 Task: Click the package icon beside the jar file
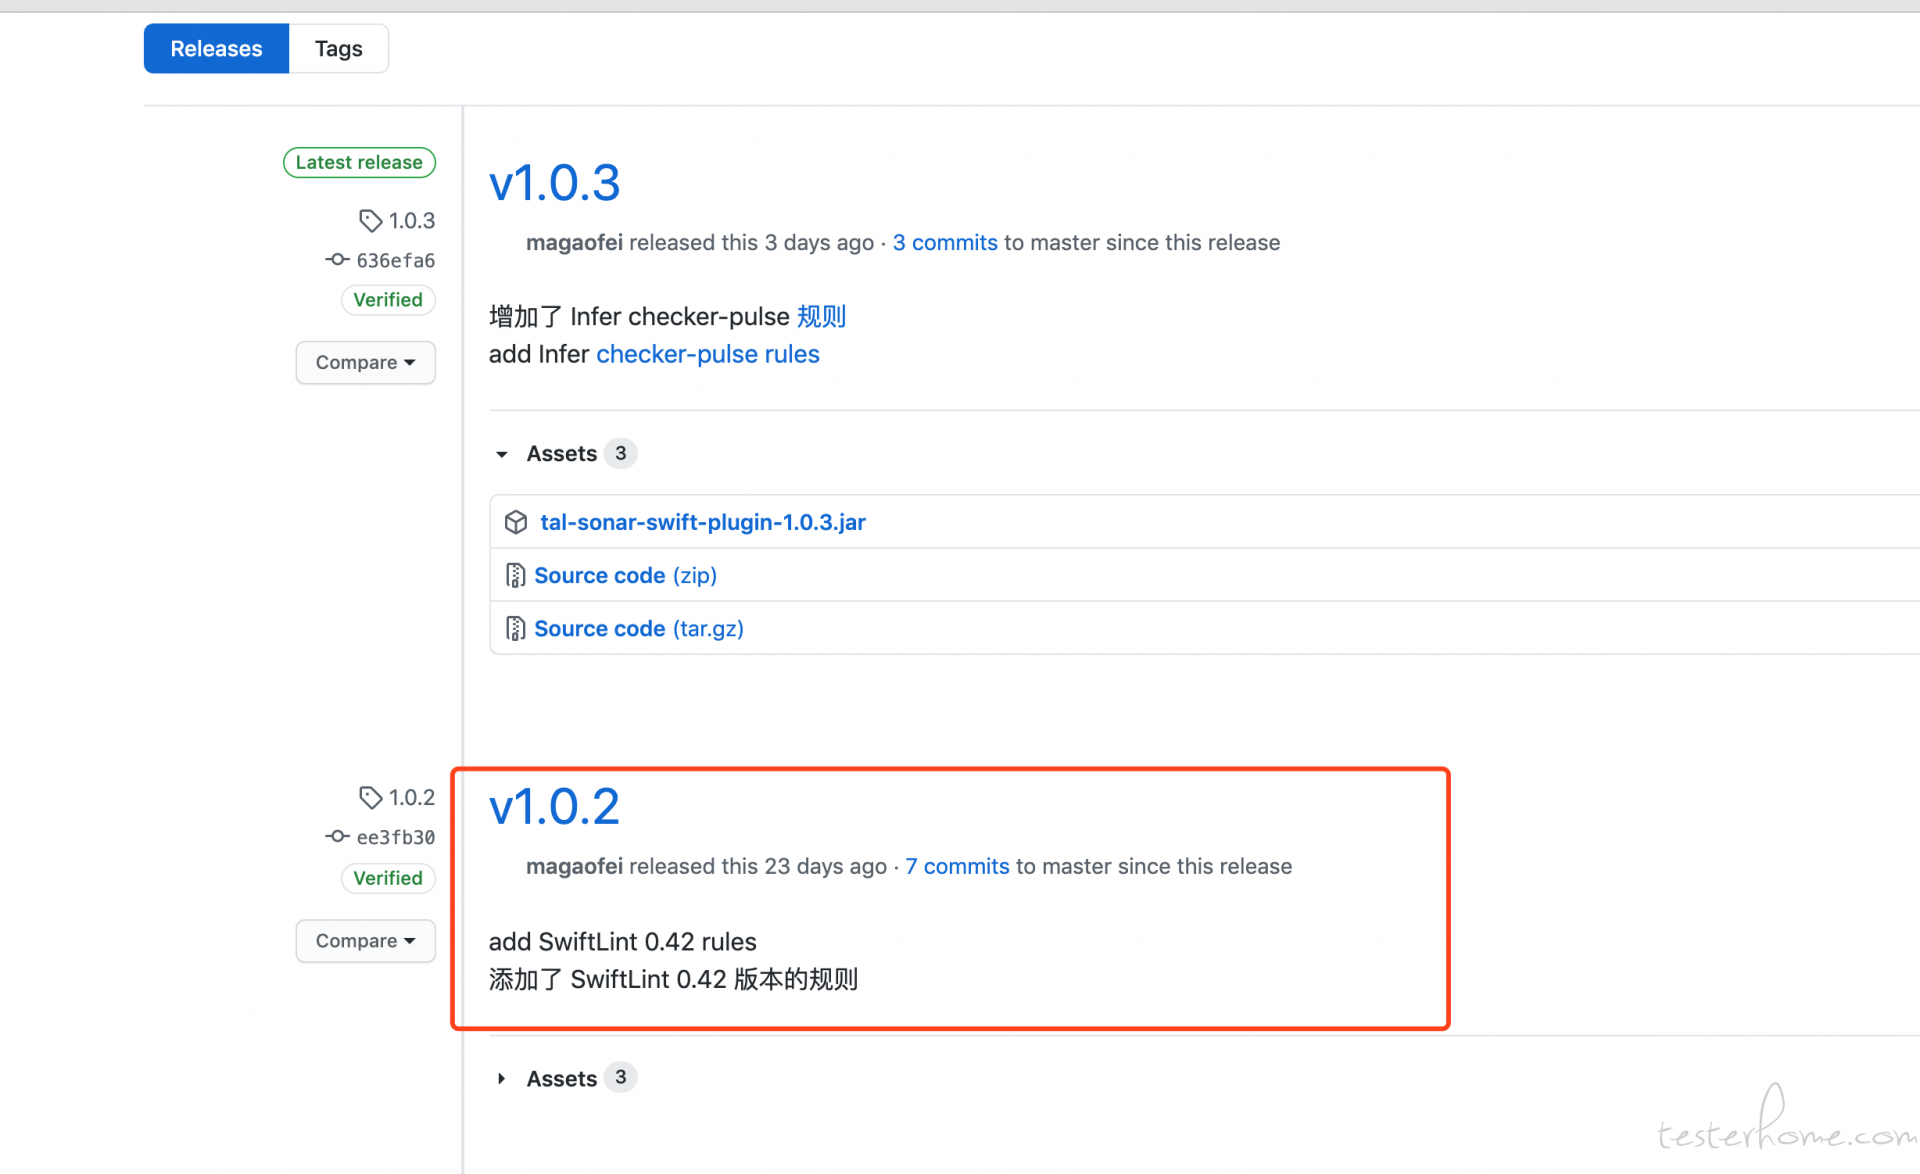click(x=516, y=522)
